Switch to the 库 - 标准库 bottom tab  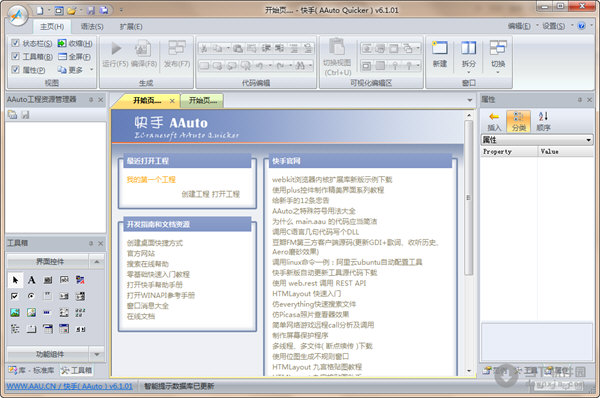tap(32, 370)
